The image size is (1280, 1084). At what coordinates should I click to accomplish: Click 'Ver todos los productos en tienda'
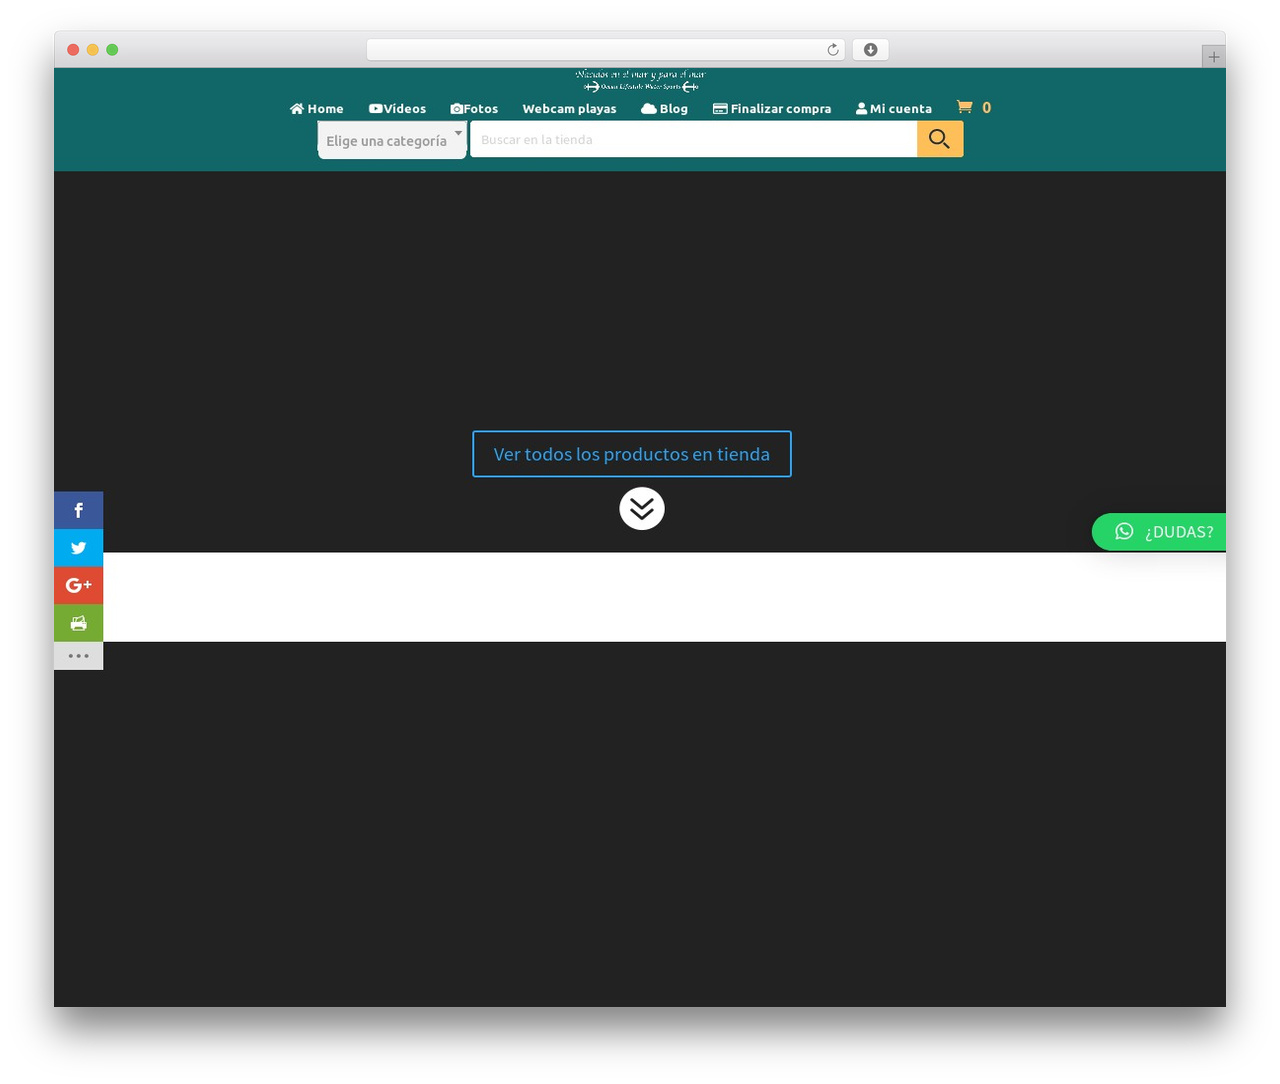(632, 454)
